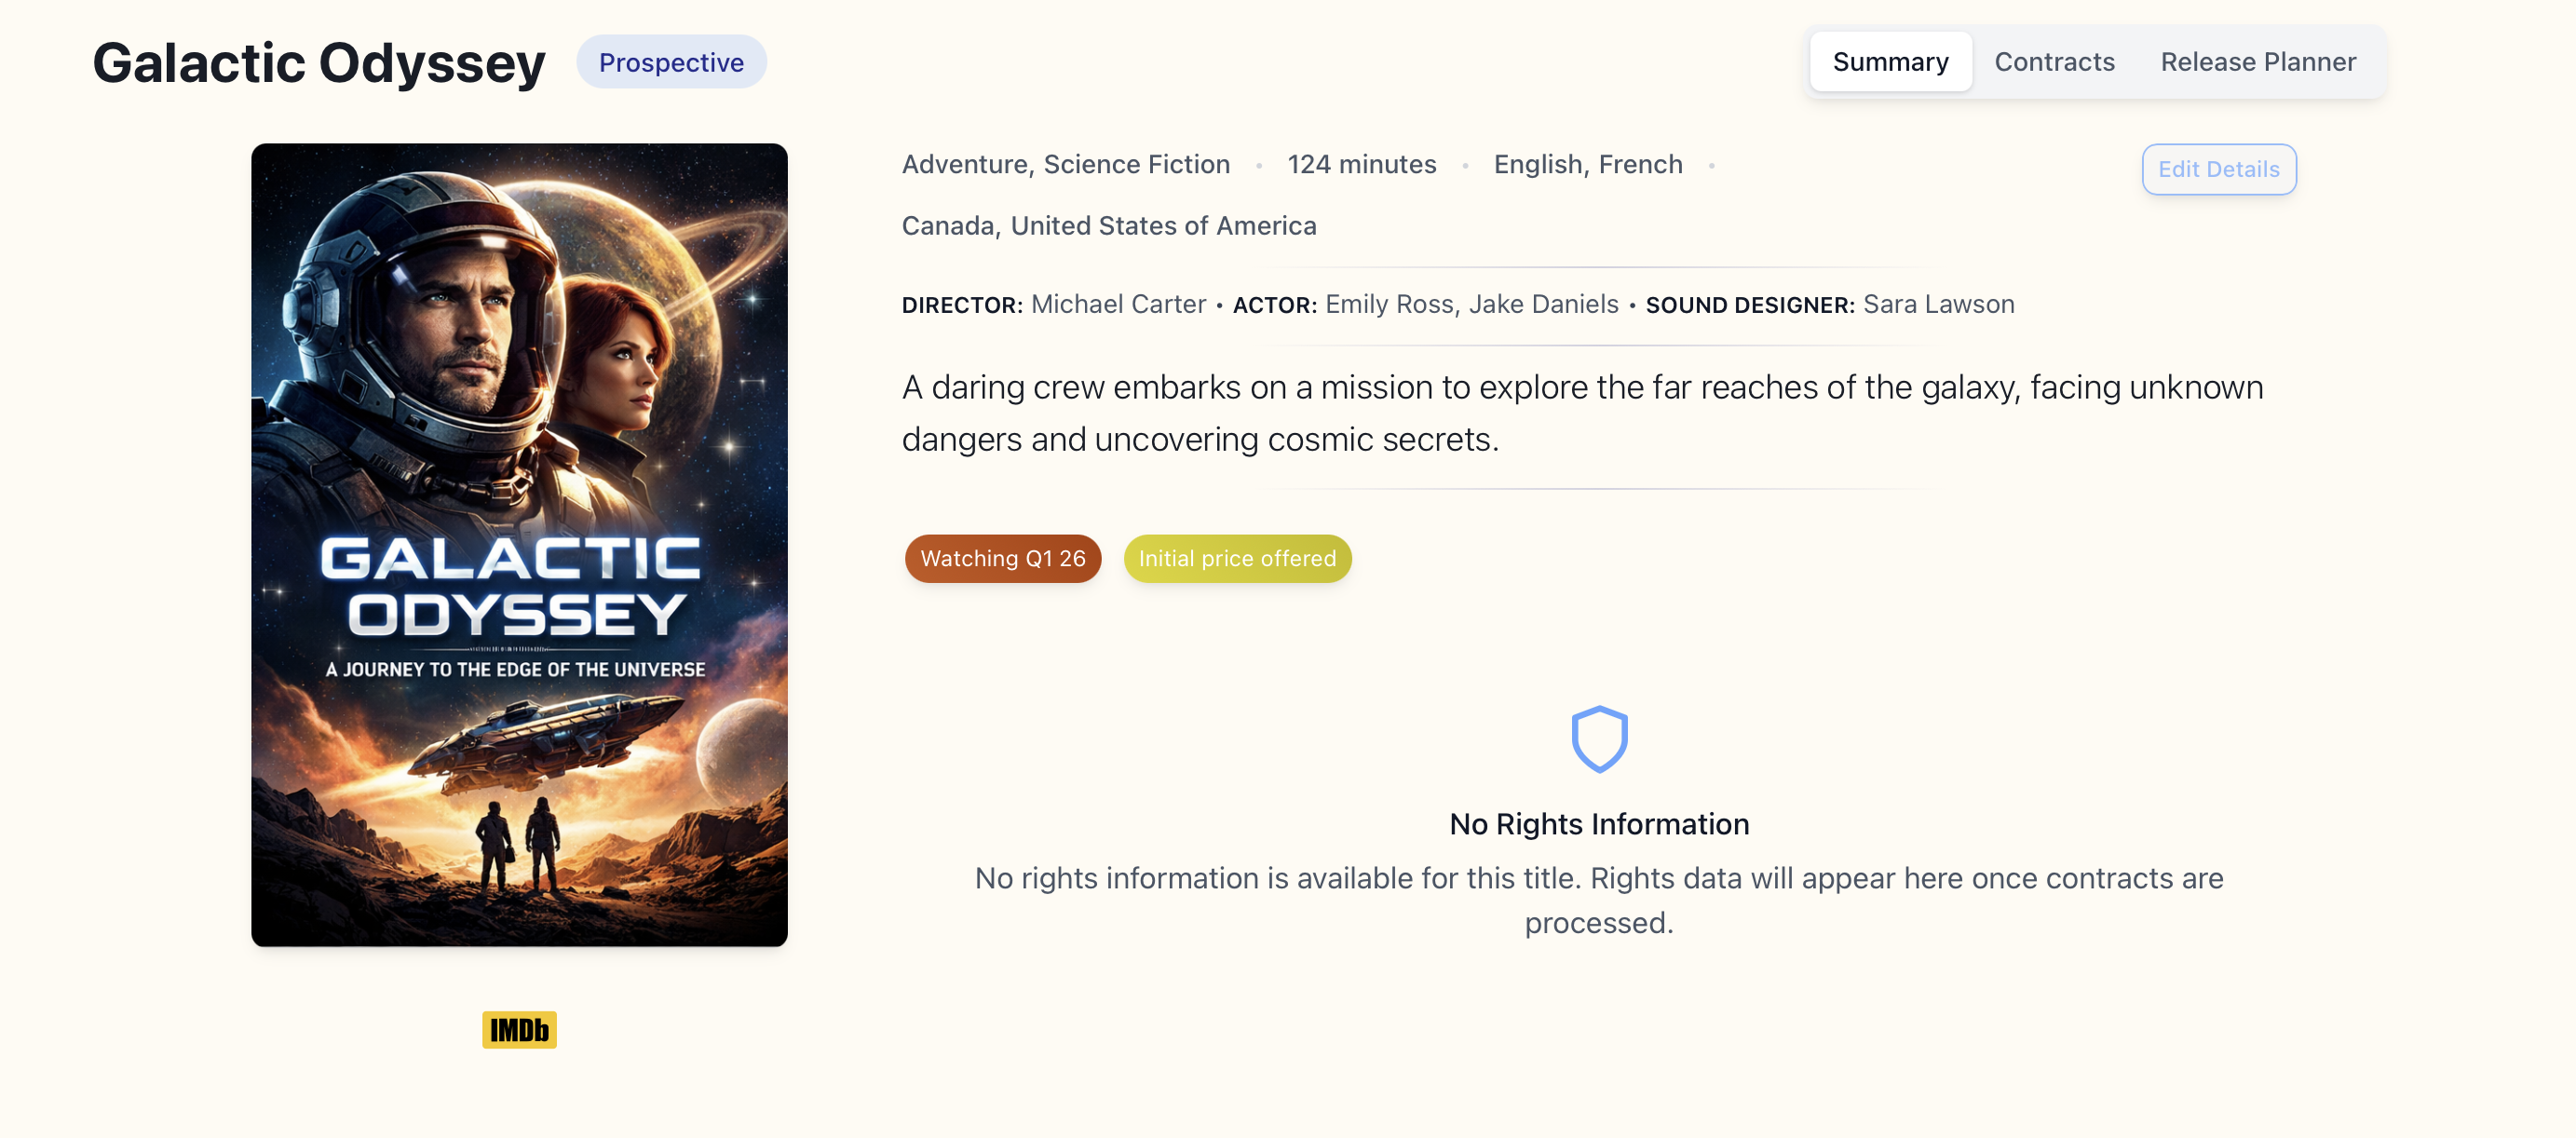Open the Contracts tab
Viewport: 2576px width, 1138px height.
[2054, 62]
